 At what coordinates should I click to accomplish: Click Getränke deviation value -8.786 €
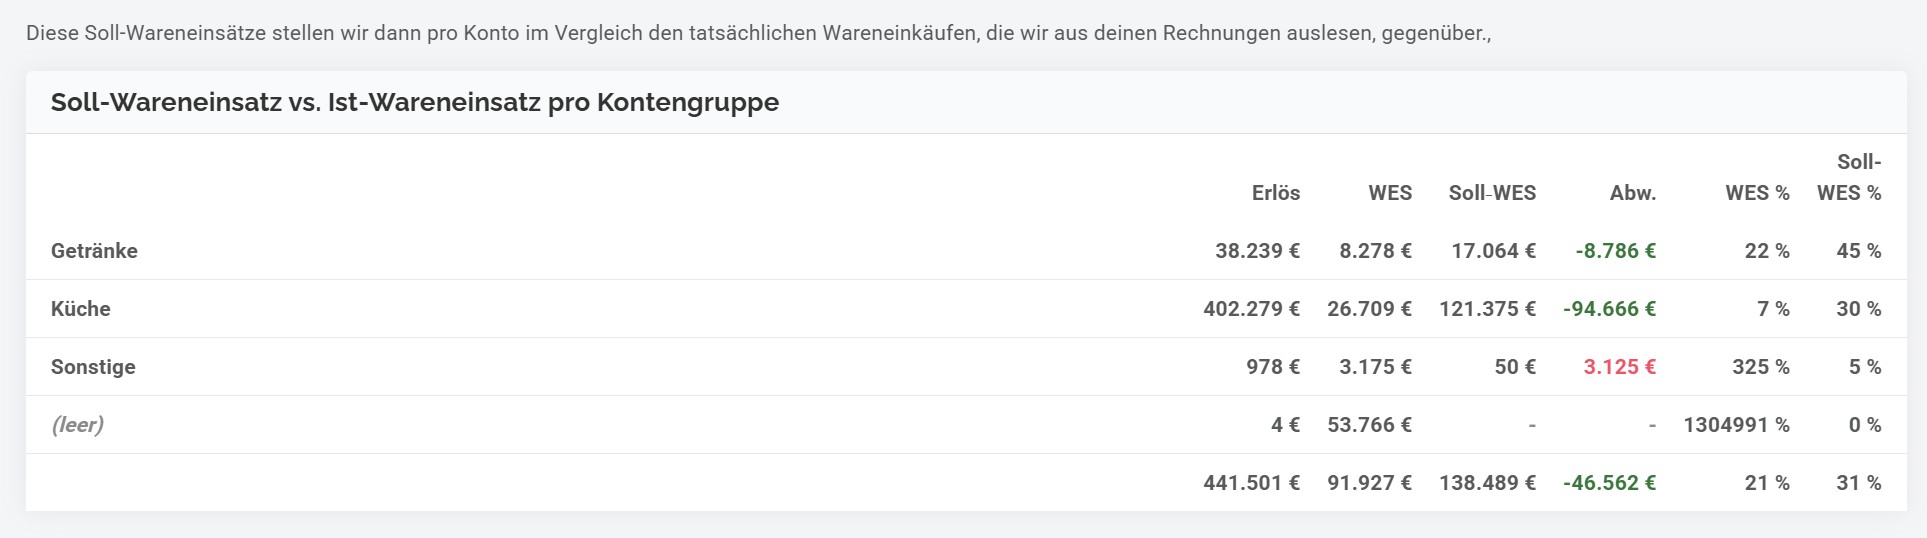1615,251
